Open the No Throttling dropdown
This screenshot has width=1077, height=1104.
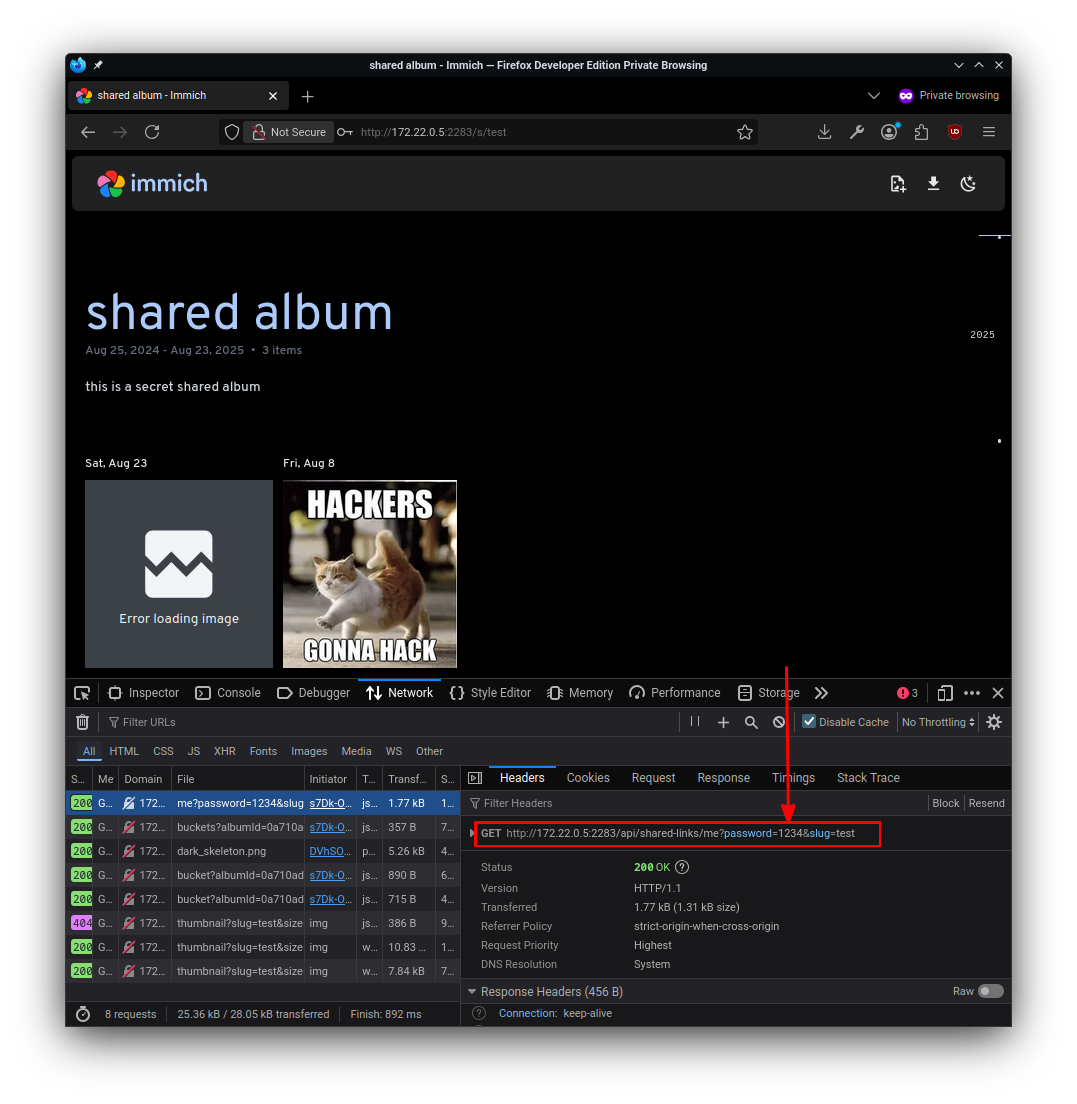[938, 722]
